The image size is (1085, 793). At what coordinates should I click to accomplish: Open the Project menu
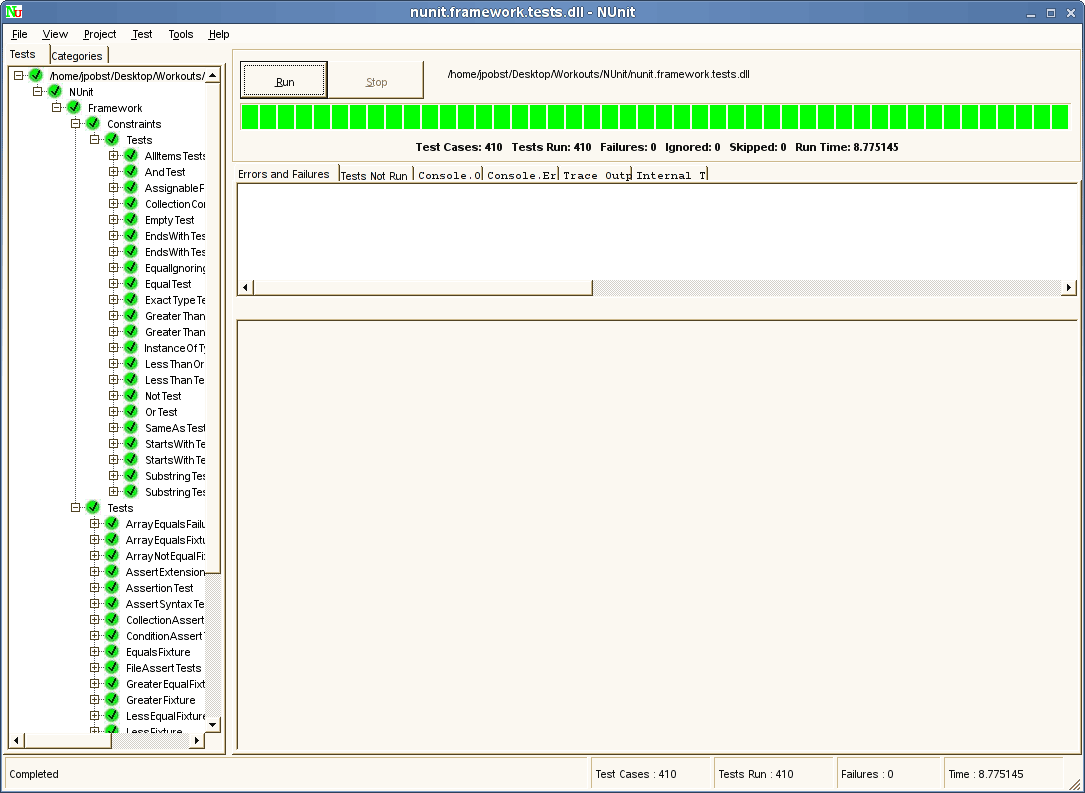tap(100, 34)
